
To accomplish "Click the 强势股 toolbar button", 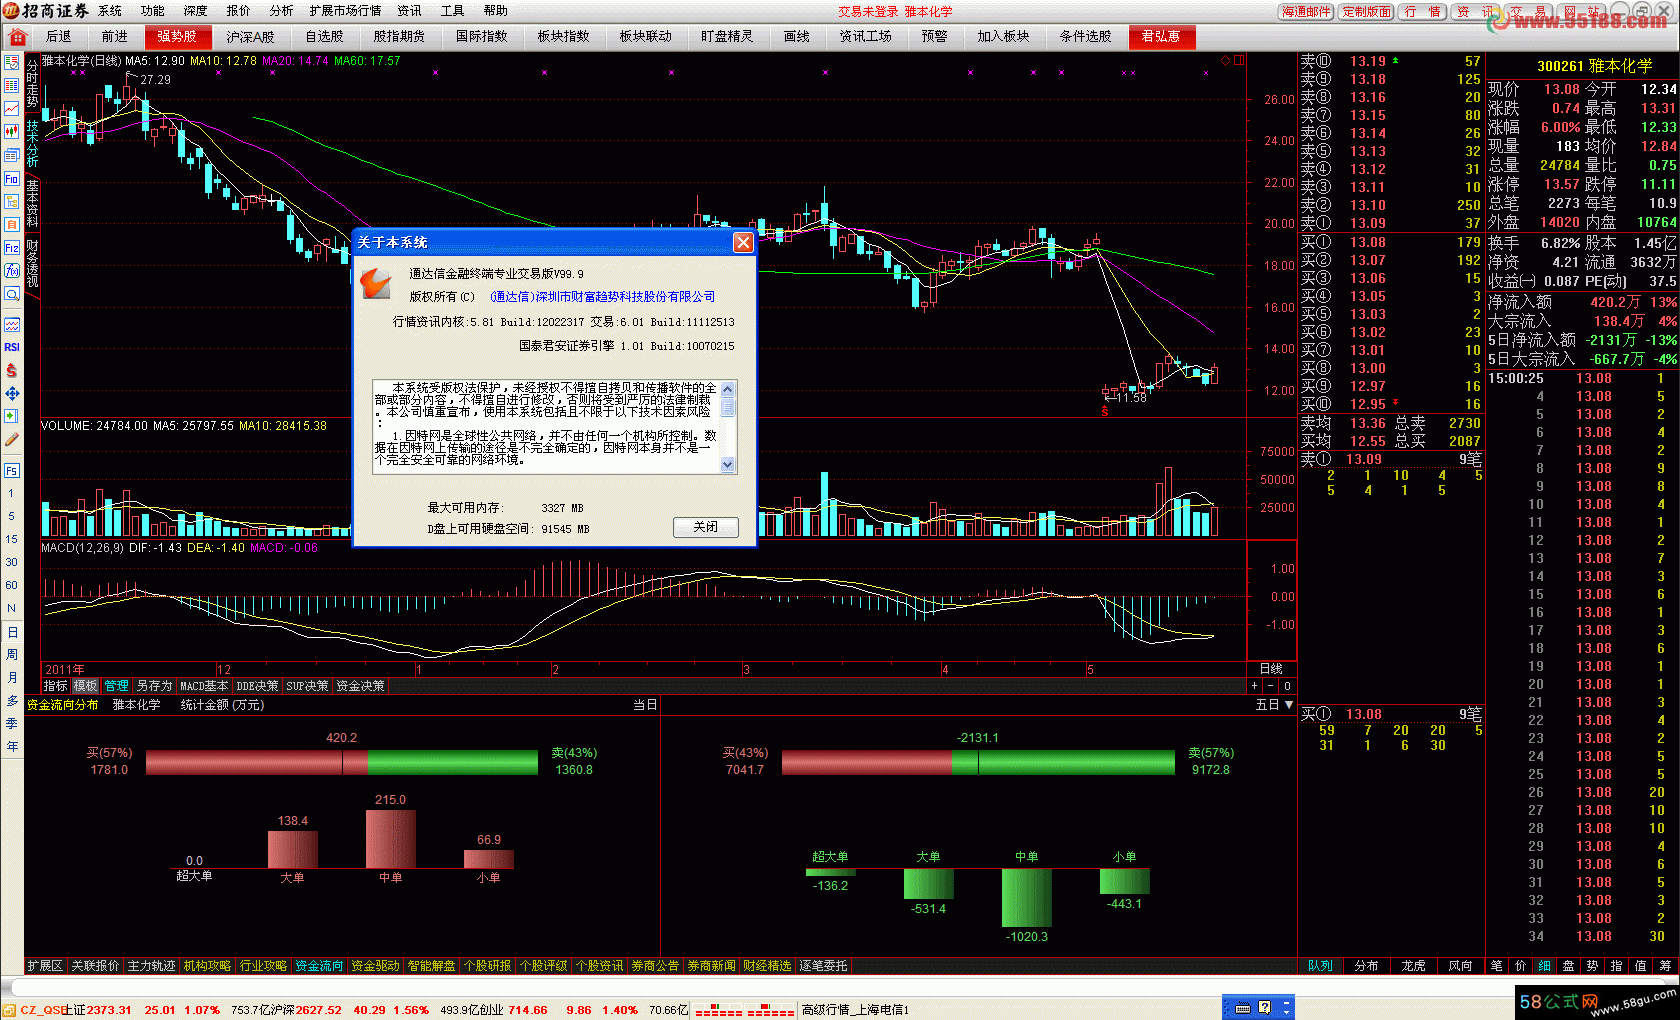I will click(x=177, y=37).
